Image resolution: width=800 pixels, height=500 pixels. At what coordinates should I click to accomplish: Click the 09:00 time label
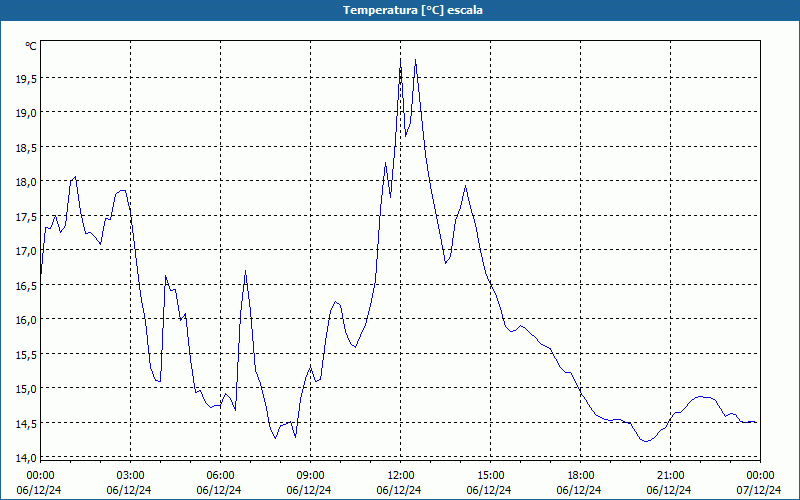coord(310,476)
